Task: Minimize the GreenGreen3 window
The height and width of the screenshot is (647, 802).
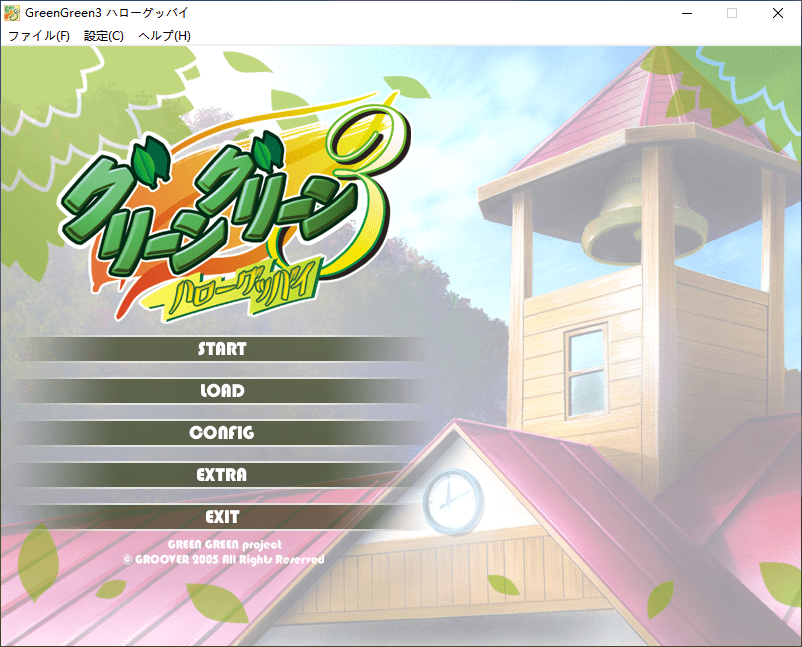Action: [x=686, y=13]
